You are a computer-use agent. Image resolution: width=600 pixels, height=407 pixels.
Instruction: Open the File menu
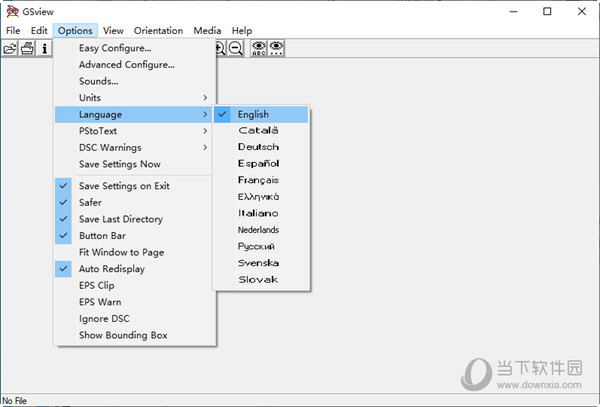tap(13, 31)
